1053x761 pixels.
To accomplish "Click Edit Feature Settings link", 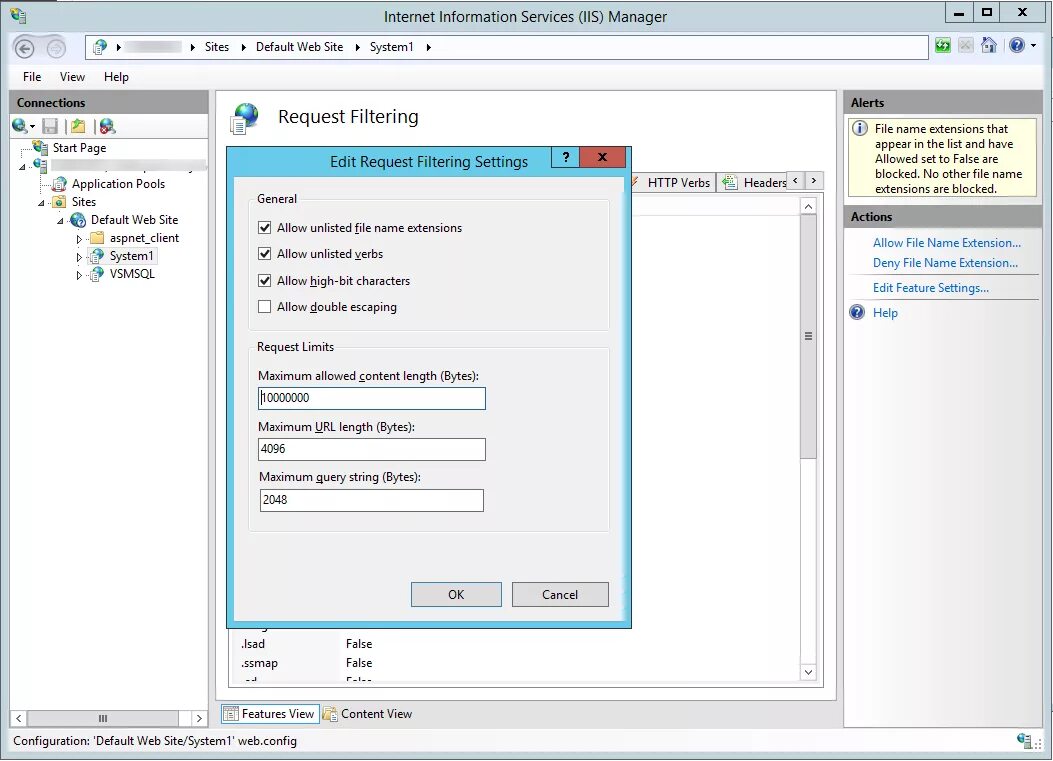I will click(x=931, y=287).
